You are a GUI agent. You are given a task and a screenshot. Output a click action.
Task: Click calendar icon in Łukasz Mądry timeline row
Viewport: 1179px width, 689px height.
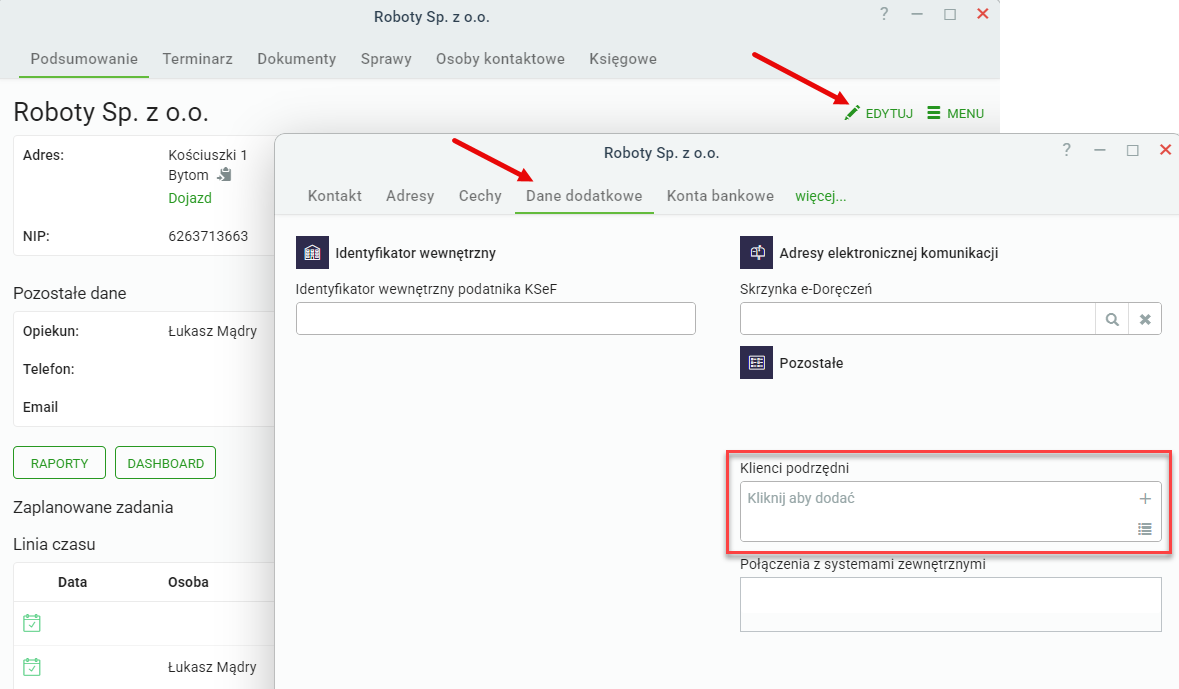tap(32, 666)
